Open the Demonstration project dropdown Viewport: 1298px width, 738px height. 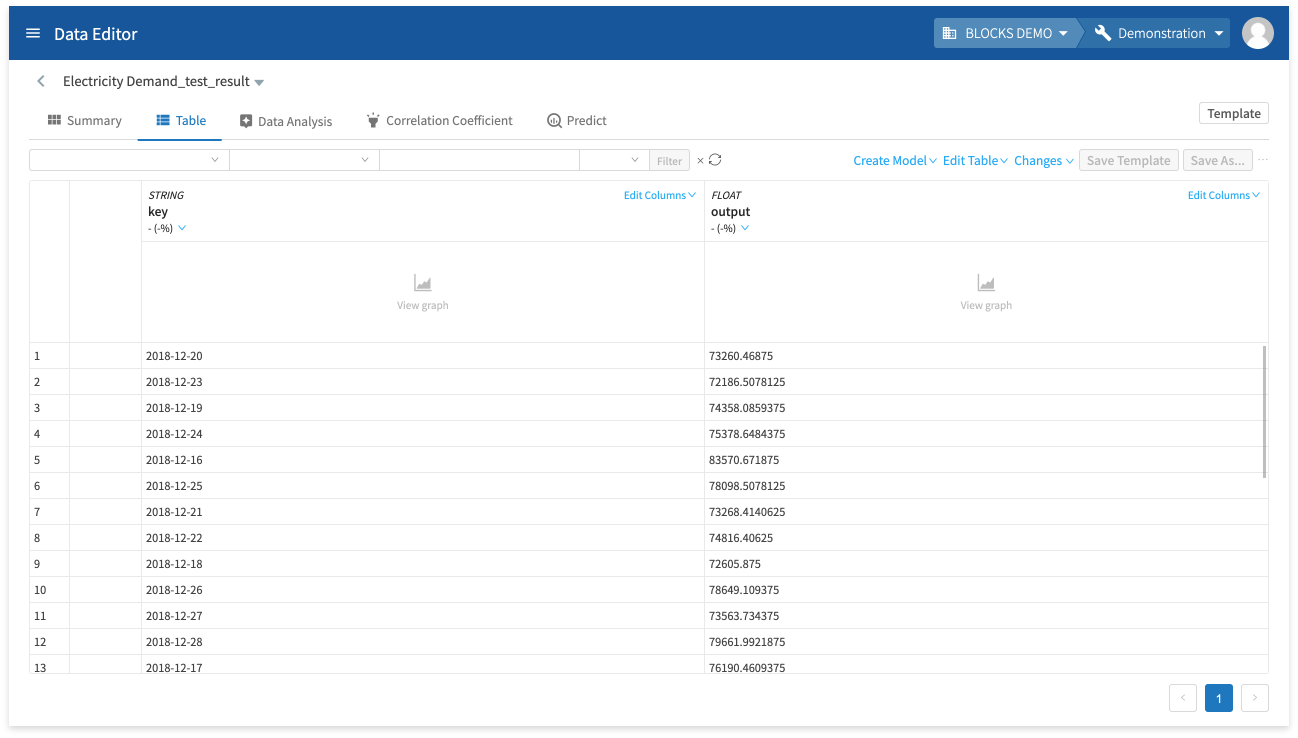1160,33
